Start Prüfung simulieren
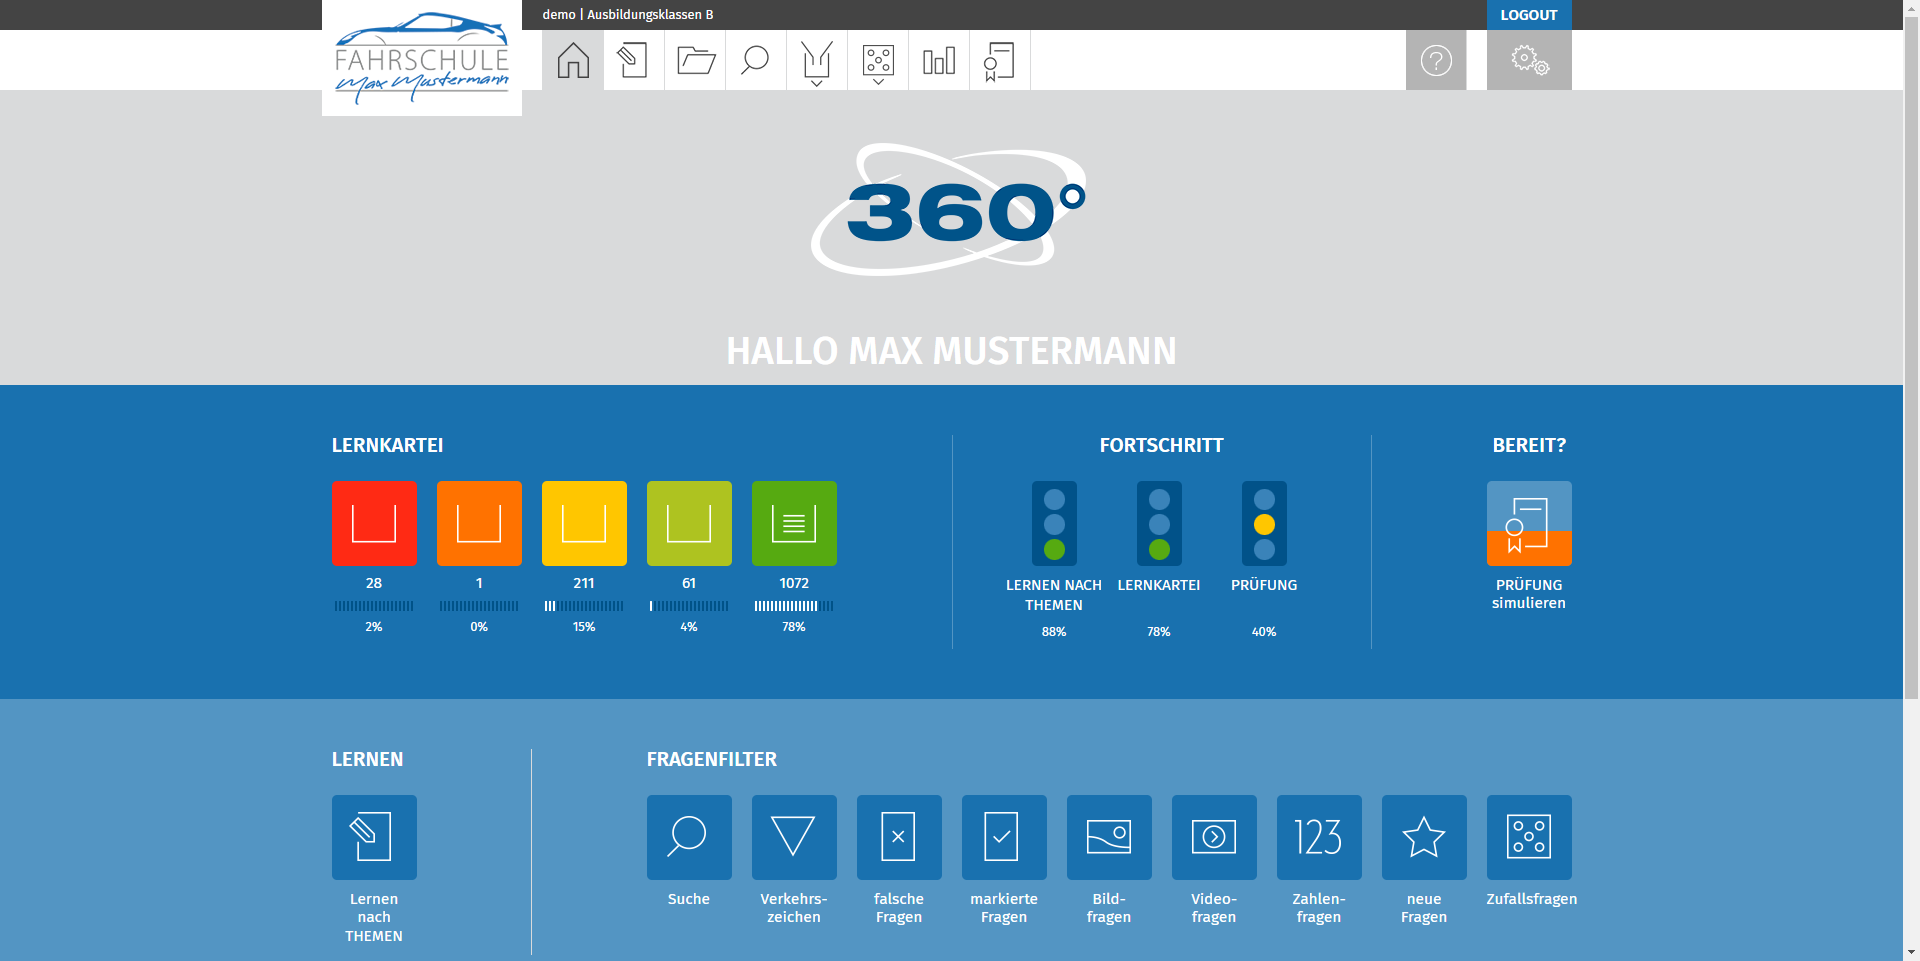The image size is (1920, 961). 1528,523
